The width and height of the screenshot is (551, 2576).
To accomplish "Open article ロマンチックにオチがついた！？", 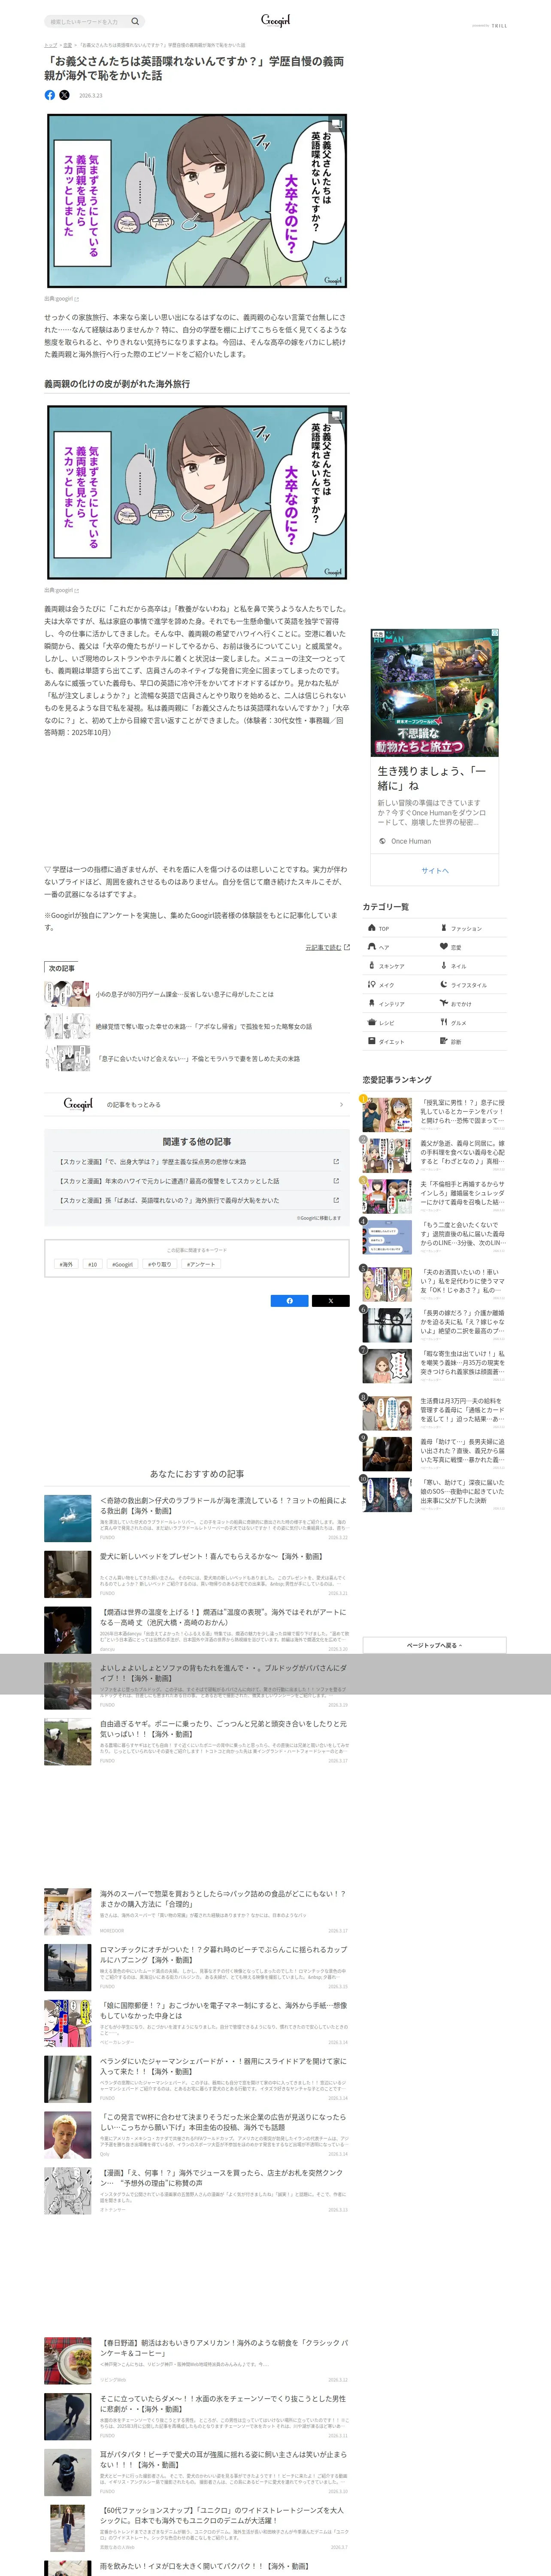I will 197,1967.
